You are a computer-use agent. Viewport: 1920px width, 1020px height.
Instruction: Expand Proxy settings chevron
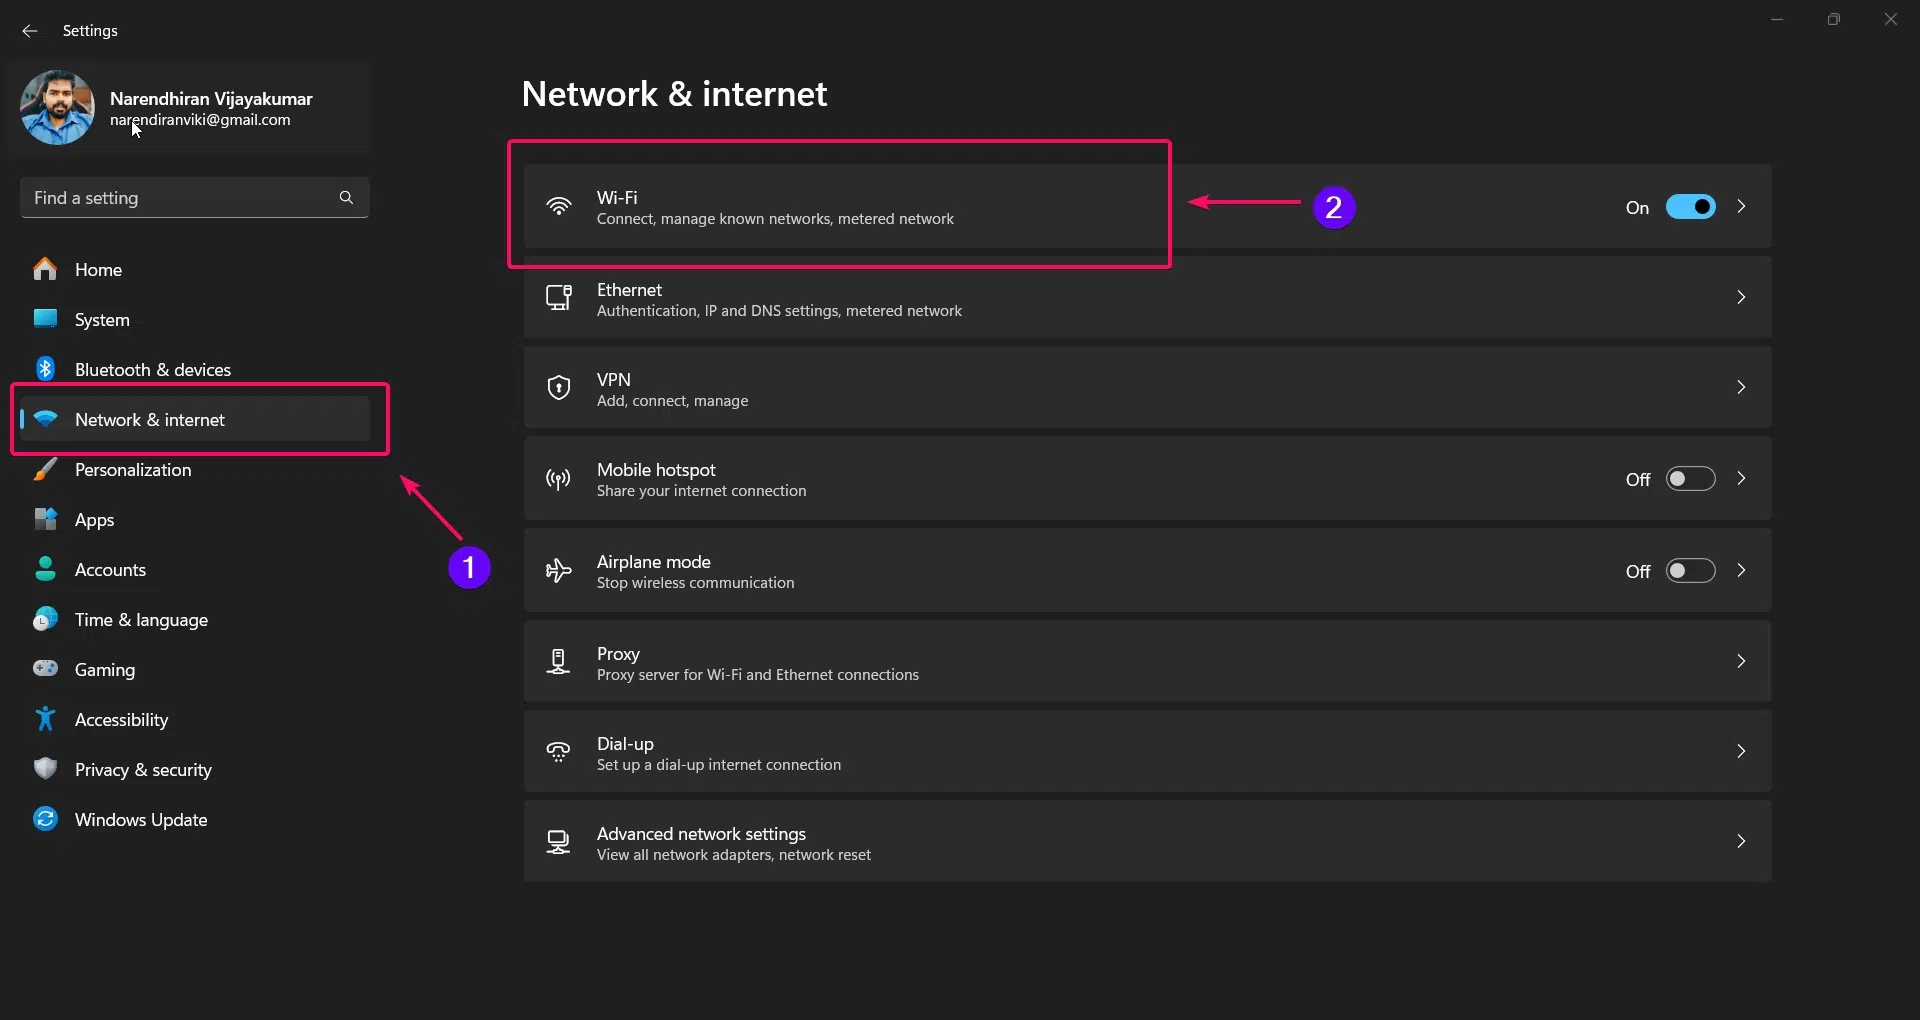(x=1741, y=661)
